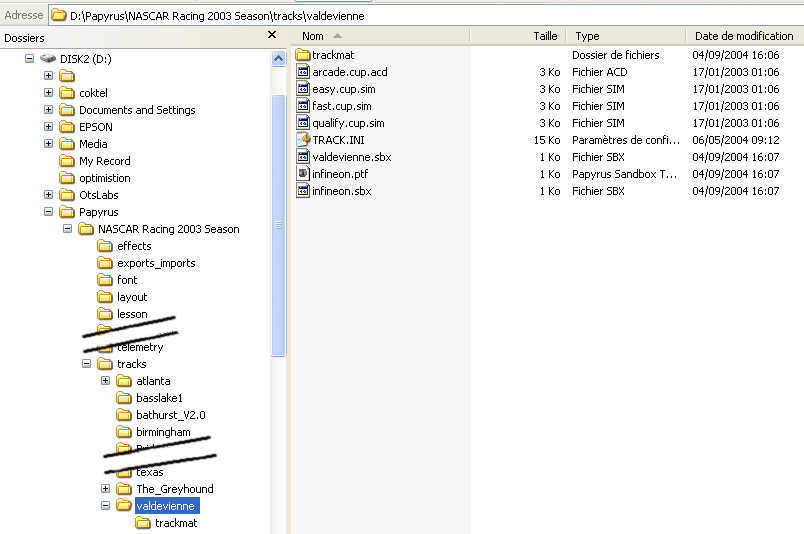Click the font folder icon
Image resolution: width=804 pixels, height=534 pixels.
[x=105, y=280]
